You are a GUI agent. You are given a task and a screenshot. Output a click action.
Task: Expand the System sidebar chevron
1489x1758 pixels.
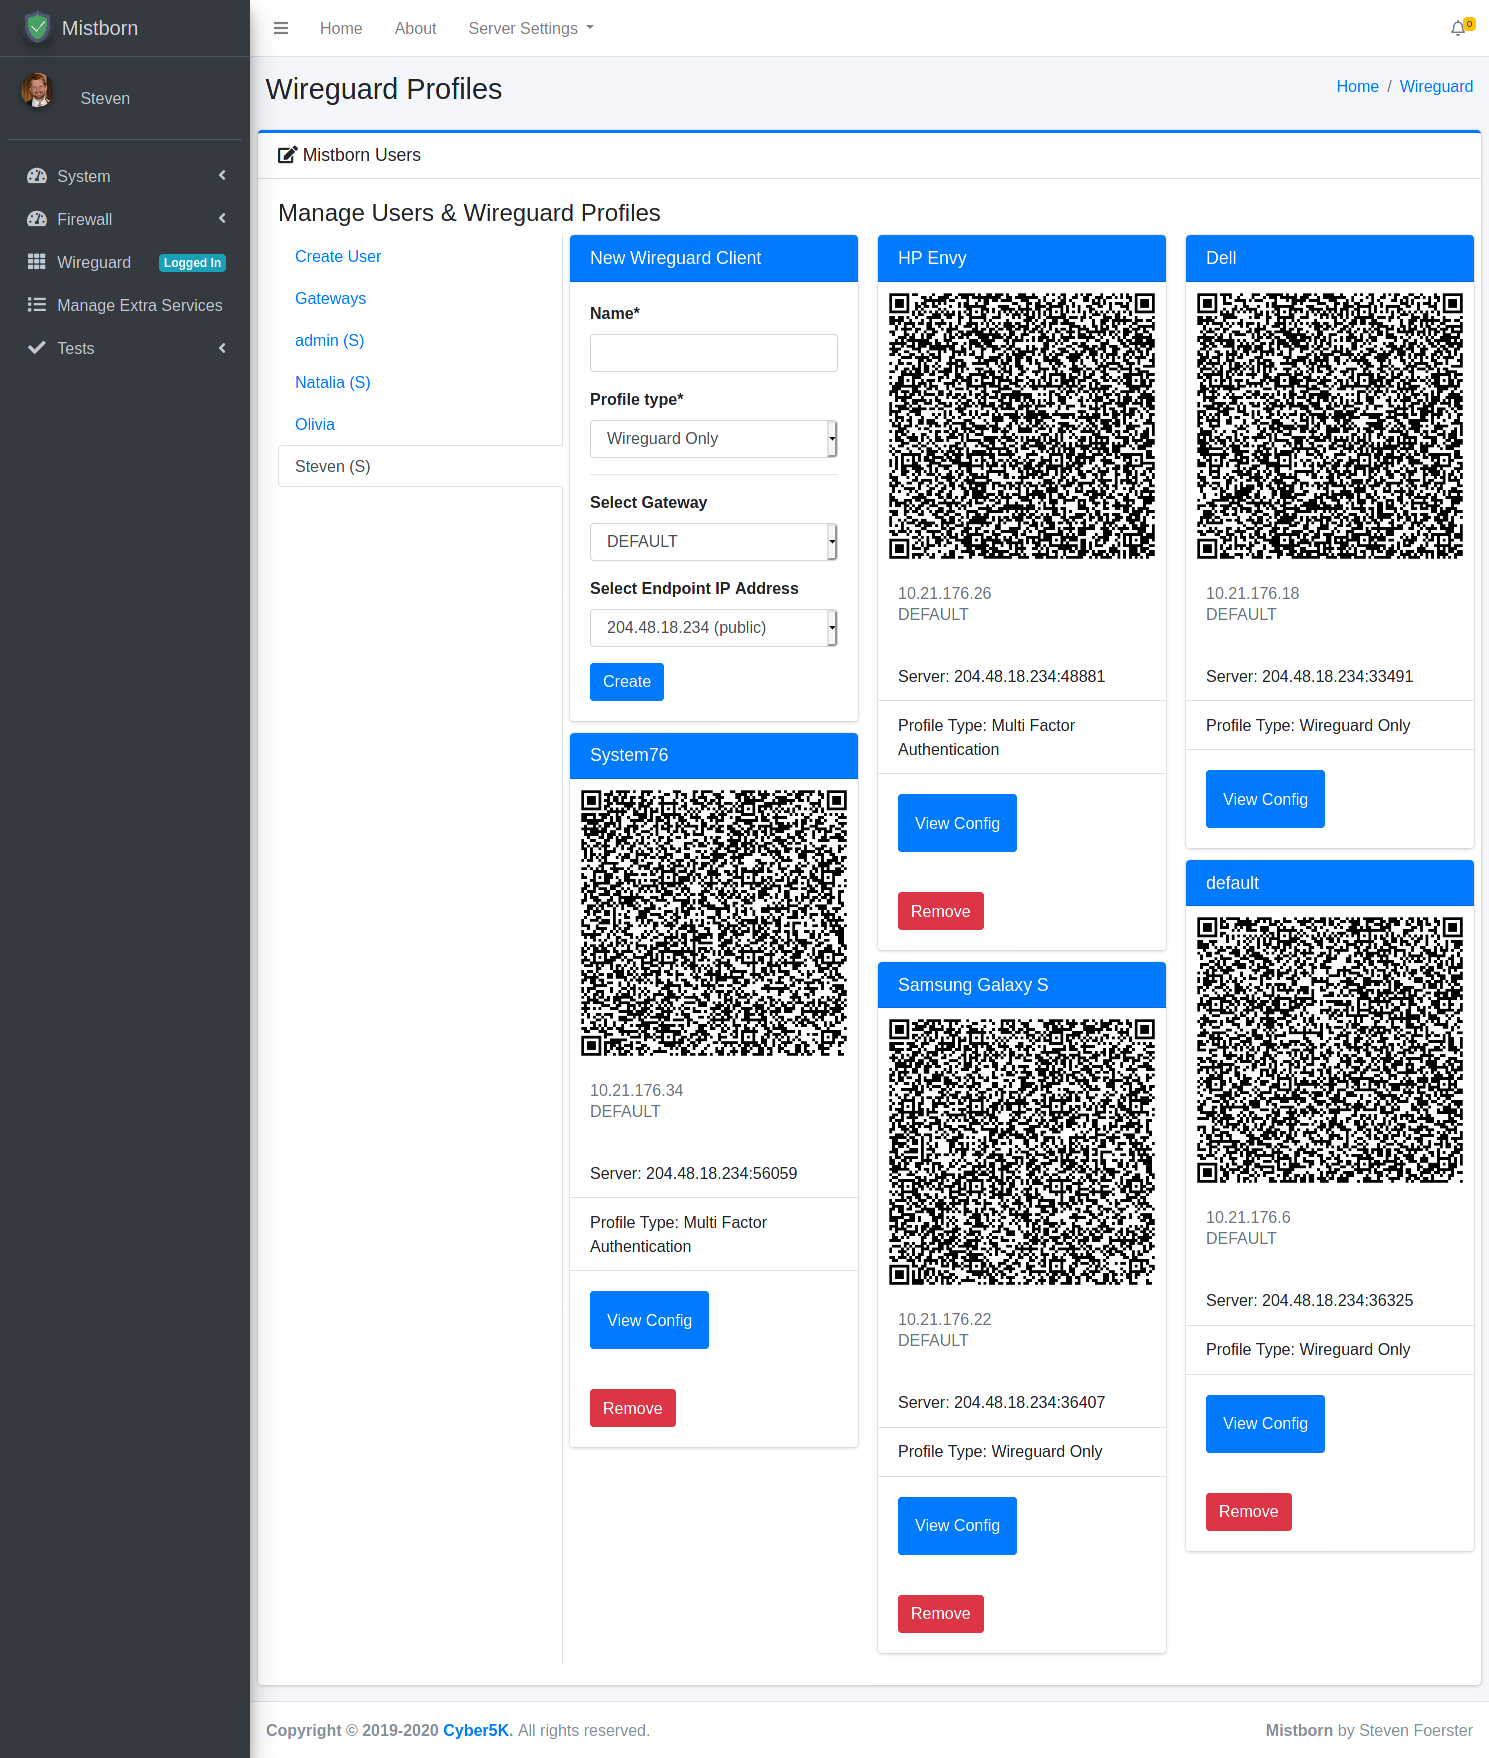point(222,176)
